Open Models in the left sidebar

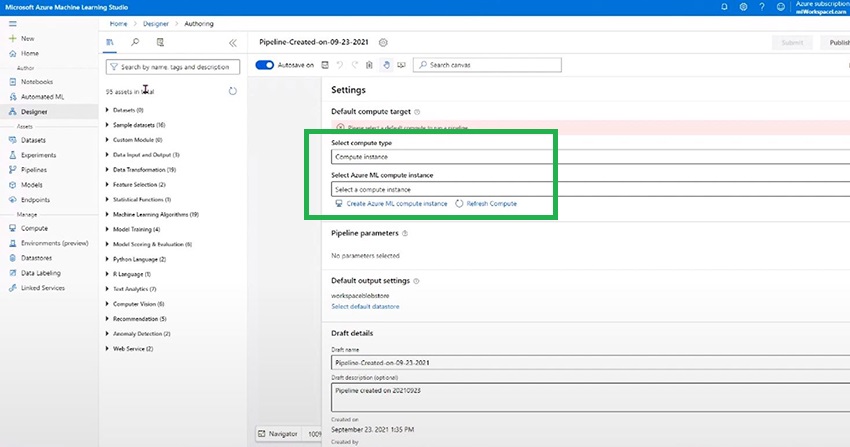(31, 185)
